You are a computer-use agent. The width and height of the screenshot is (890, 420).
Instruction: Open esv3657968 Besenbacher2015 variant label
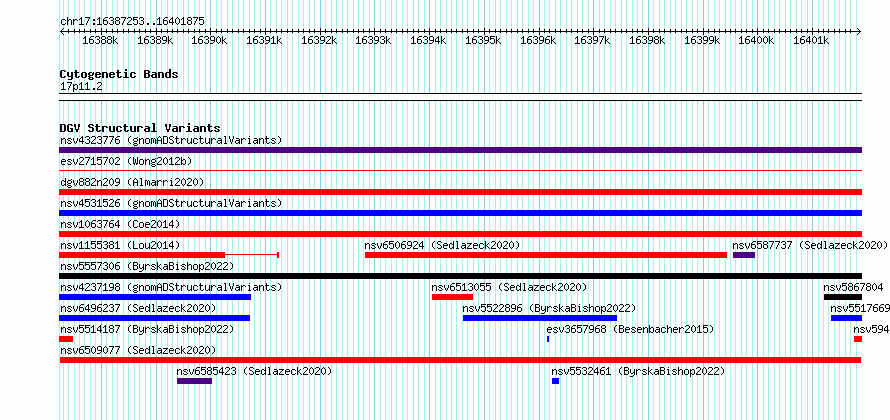[x=630, y=329]
